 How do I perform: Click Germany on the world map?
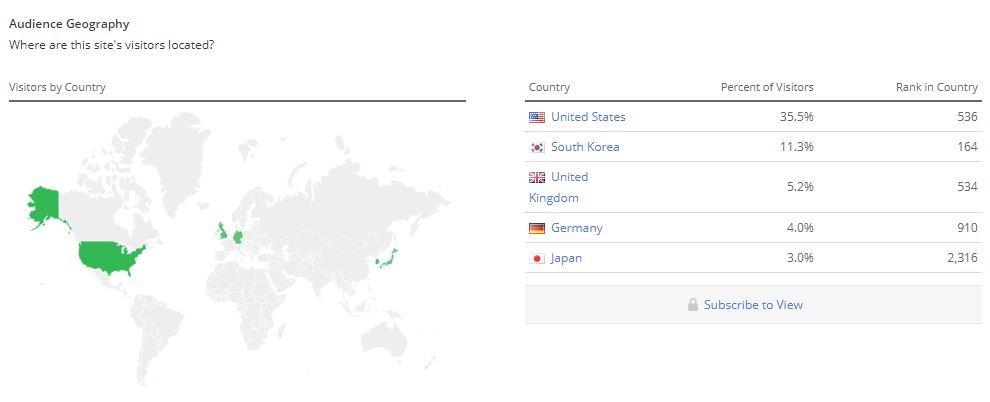[237, 238]
